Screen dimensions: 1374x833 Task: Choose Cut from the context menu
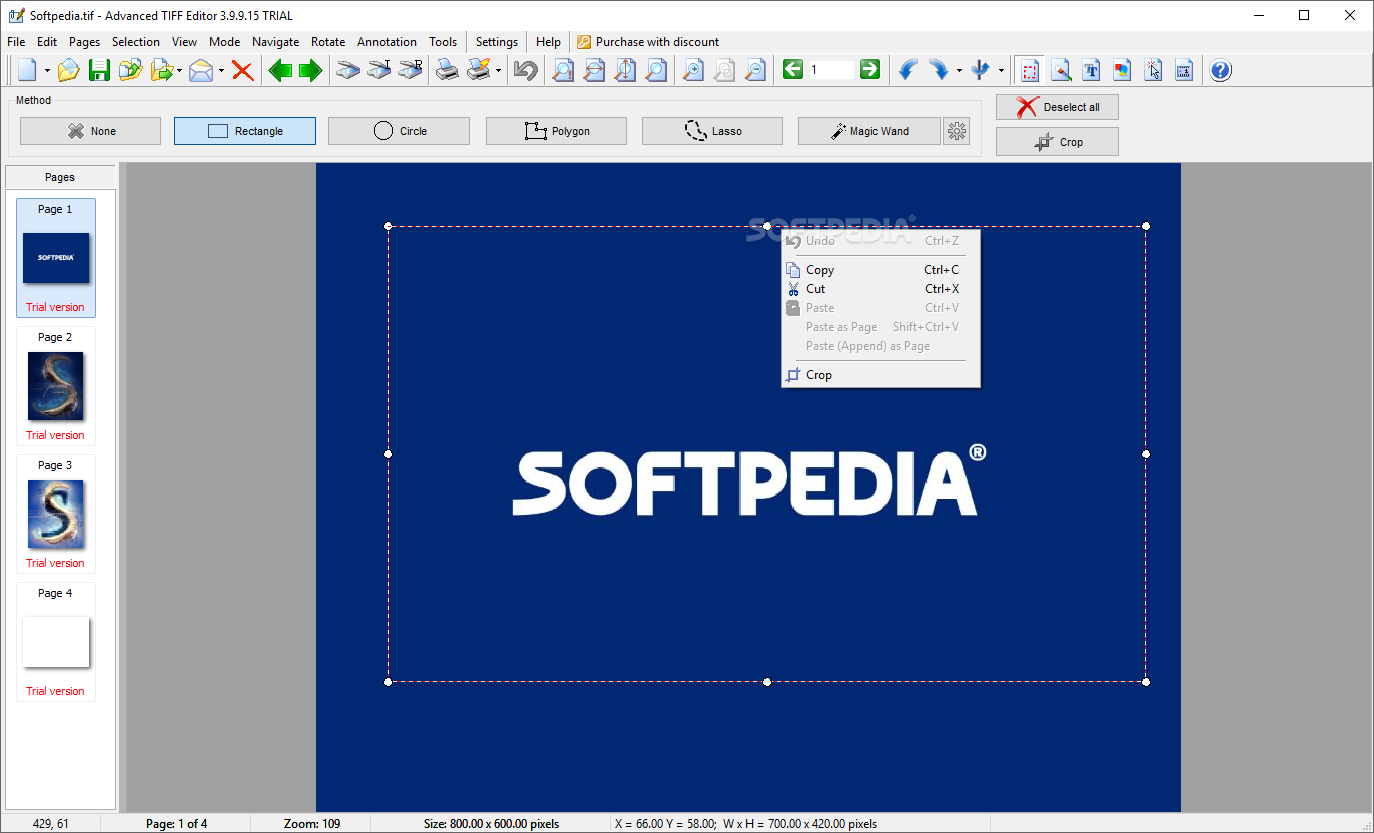881,289
